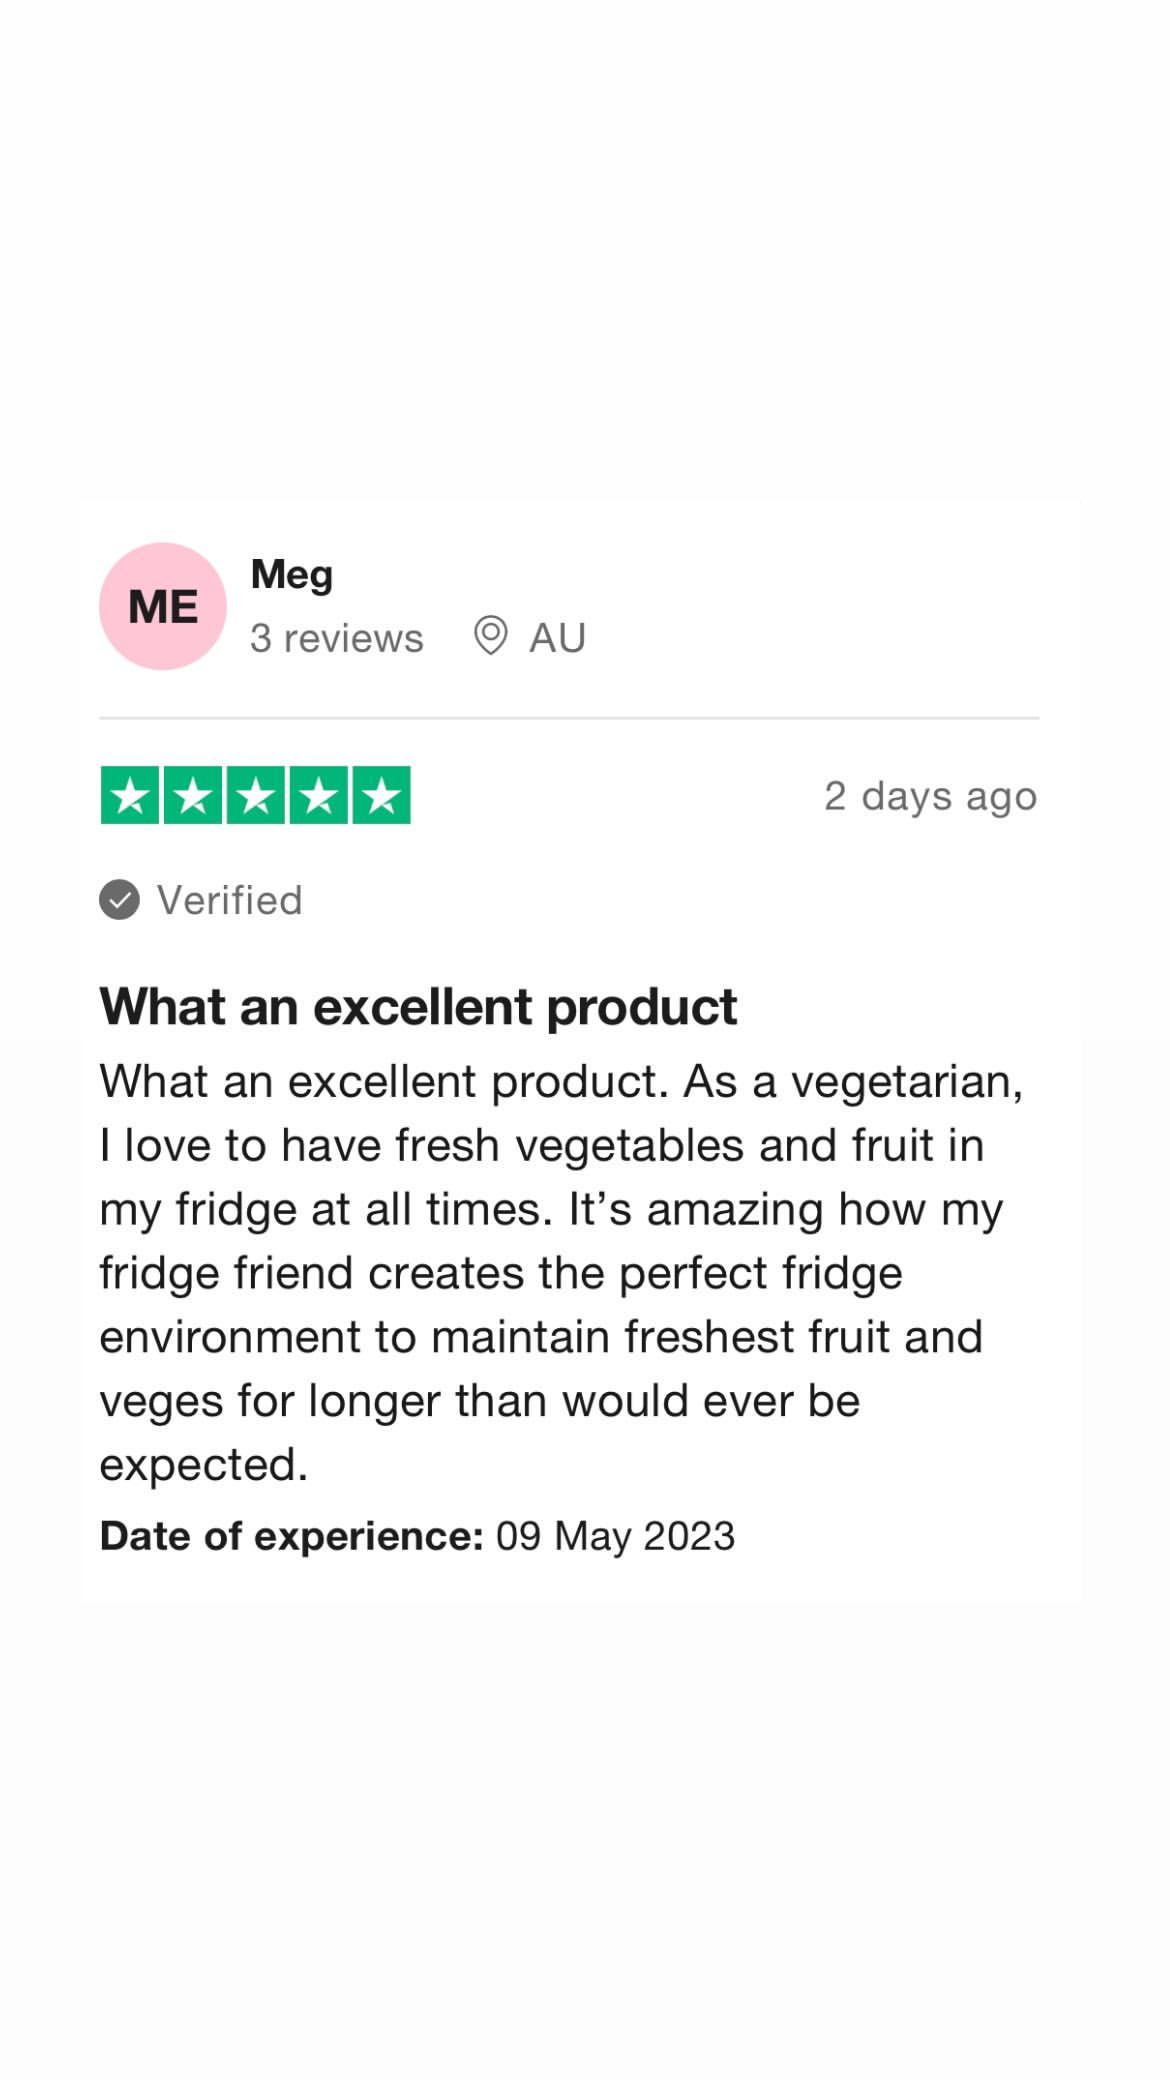Open the bold "What an excellent product" heading
The image size is (1170, 2080).
(x=418, y=1006)
